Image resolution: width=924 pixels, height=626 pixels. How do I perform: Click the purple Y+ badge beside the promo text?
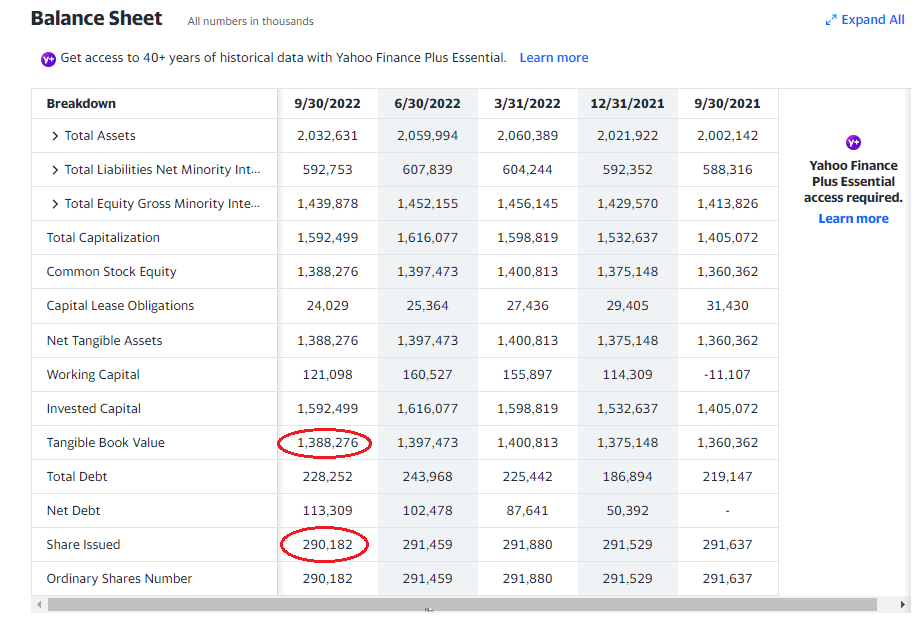tap(48, 59)
